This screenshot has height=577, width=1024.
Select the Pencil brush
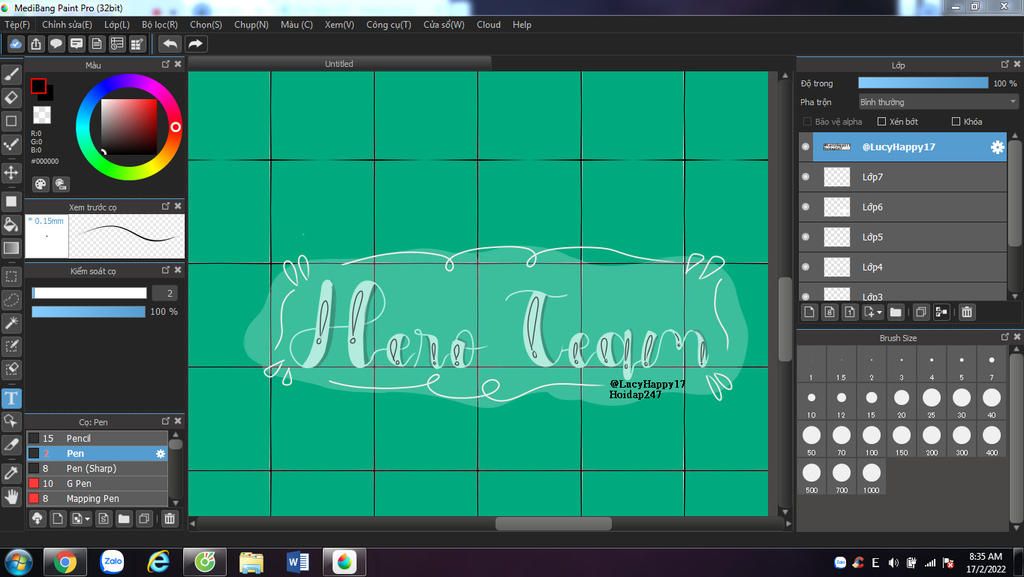pos(97,439)
